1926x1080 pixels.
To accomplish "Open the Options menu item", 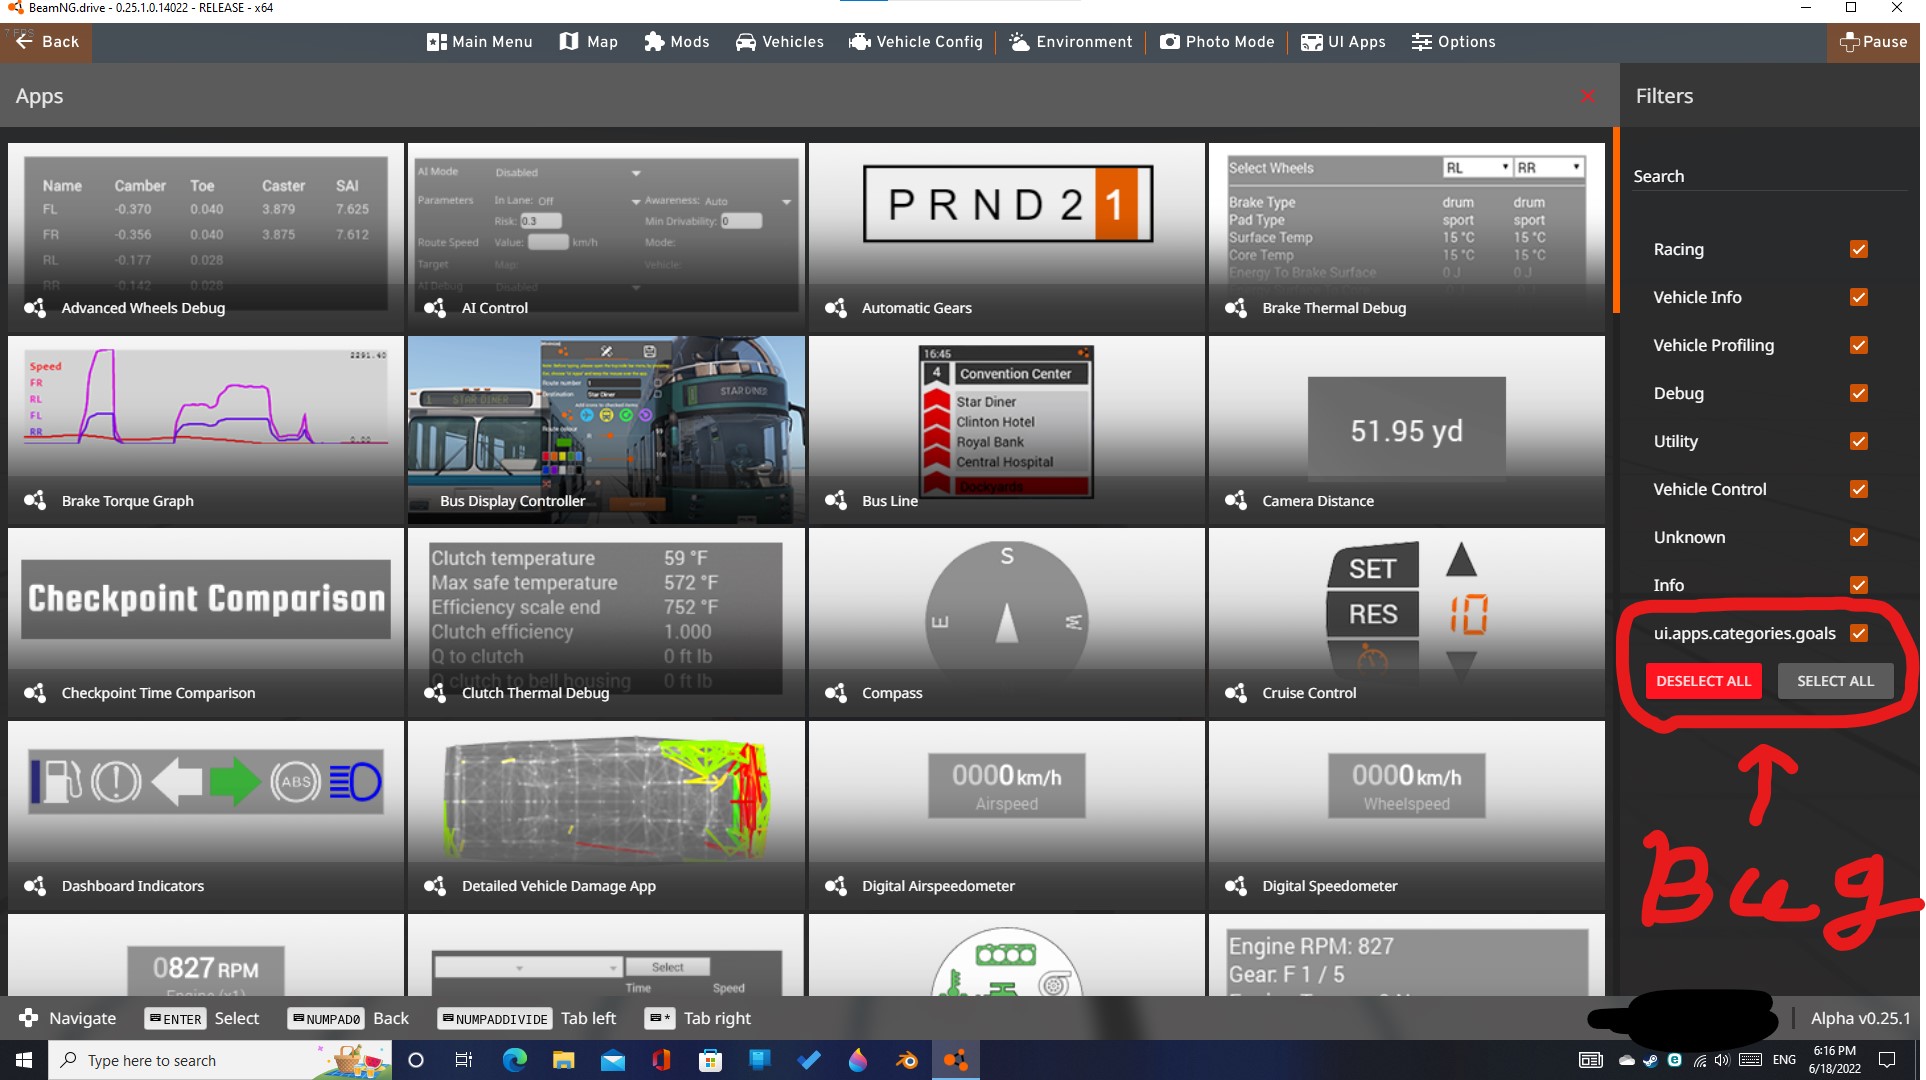I will click(1453, 42).
